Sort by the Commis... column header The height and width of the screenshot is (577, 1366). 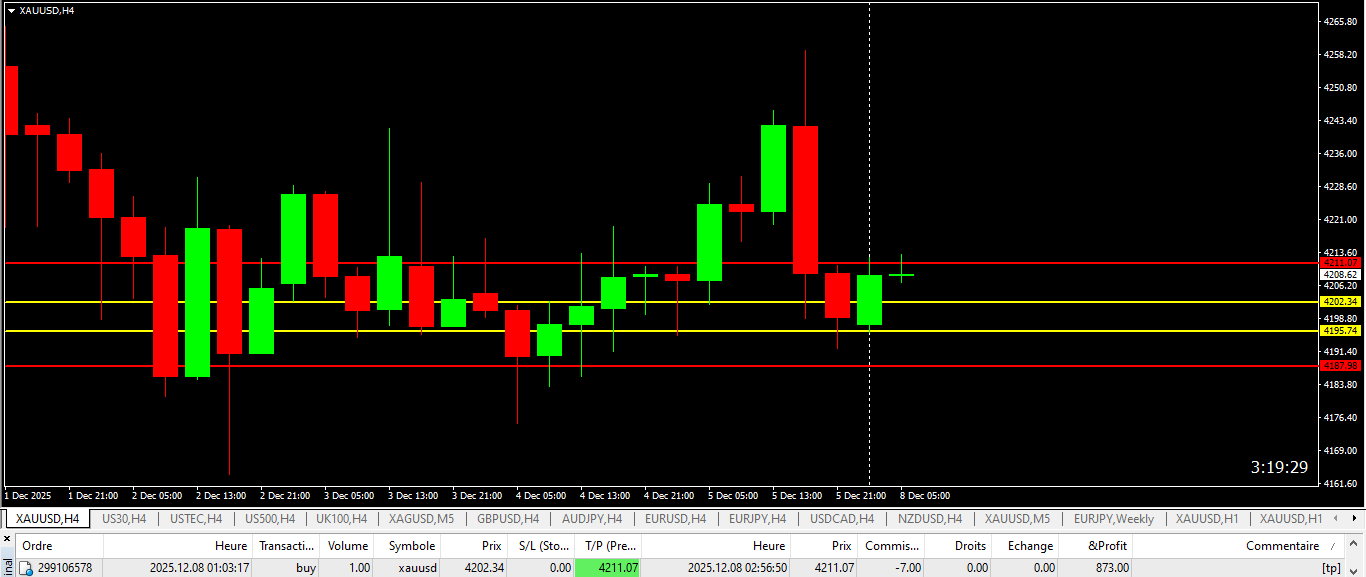point(891,546)
